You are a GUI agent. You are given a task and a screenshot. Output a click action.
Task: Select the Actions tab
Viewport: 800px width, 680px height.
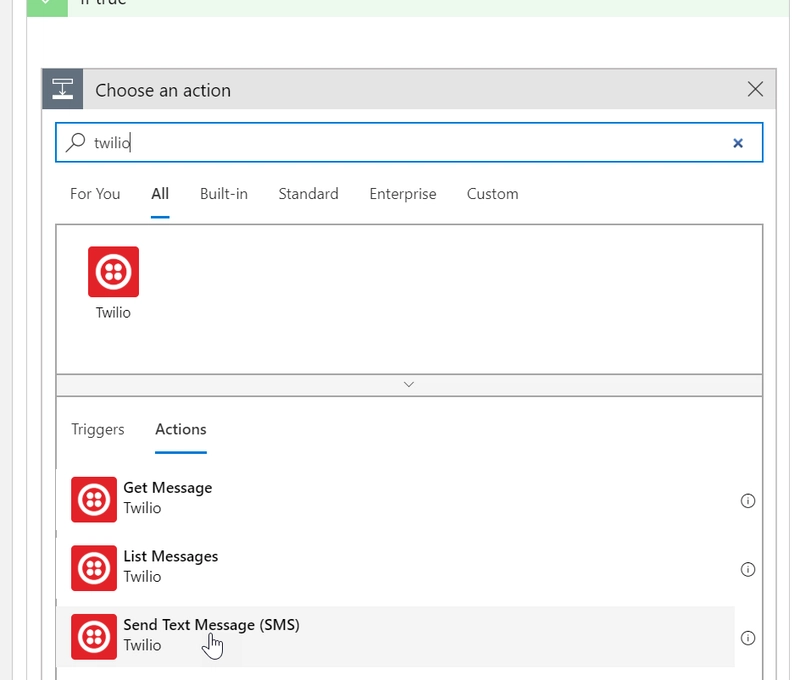pos(180,429)
